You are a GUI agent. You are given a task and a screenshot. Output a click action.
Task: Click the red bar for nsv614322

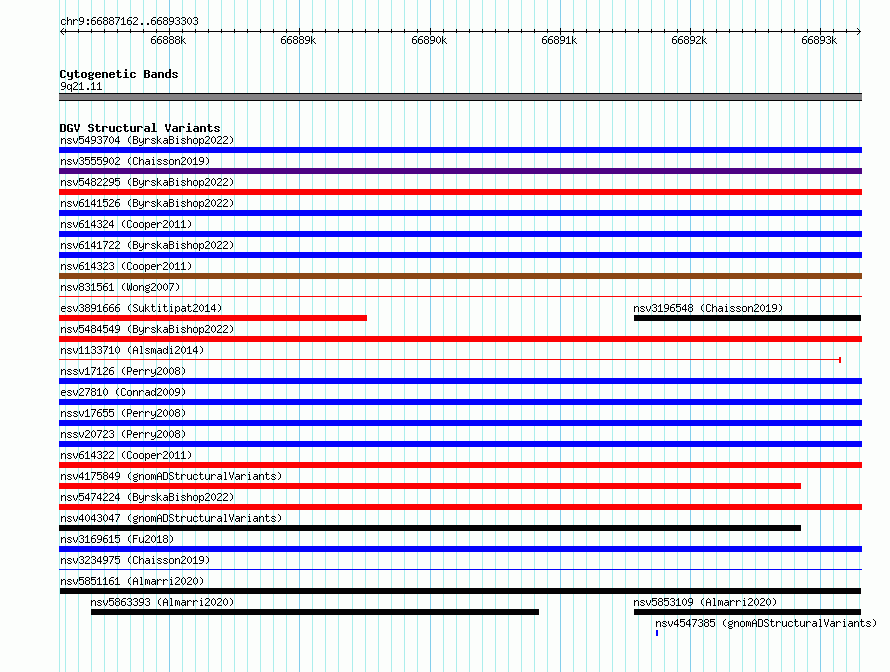[x=460, y=465]
